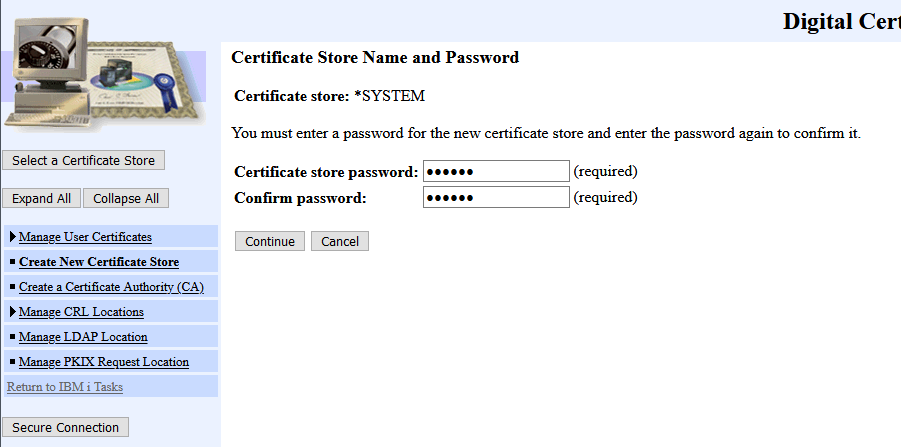Open Select a Certificate Store
The height and width of the screenshot is (447, 901).
pyautogui.click(x=84, y=160)
